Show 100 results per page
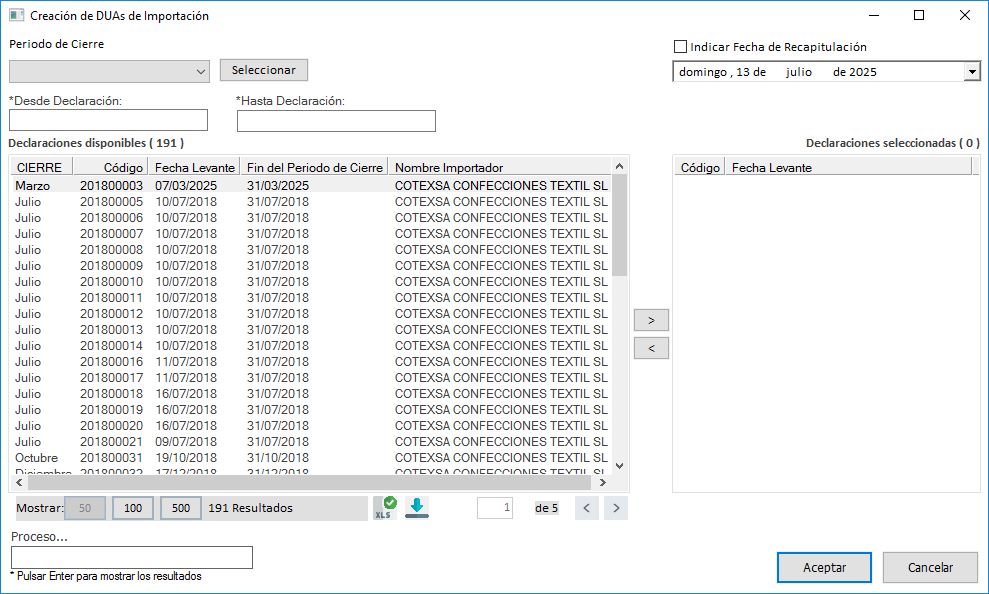The width and height of the screenshot is (989, 594). (132, 508)
